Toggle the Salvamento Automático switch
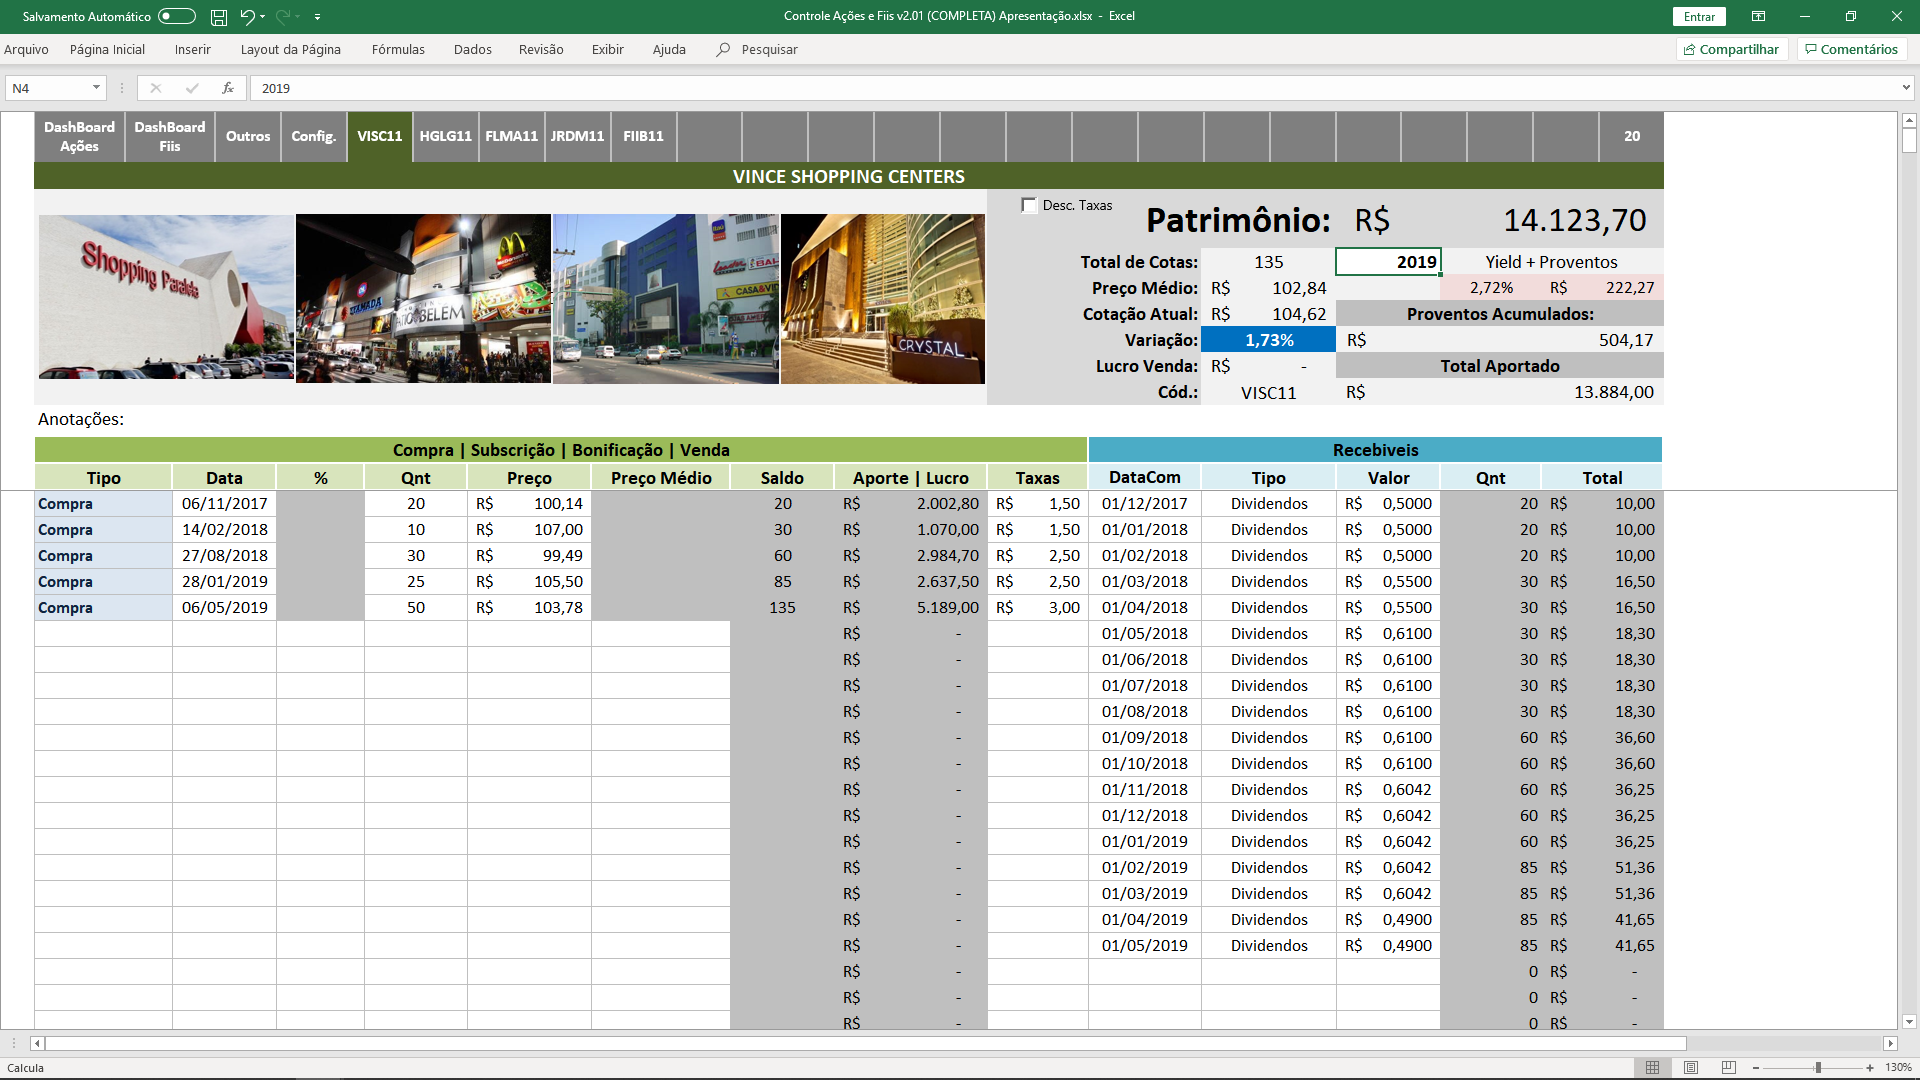This screenshot has width=1920, height=1080. pyautogui.click(x=176, y=16)
